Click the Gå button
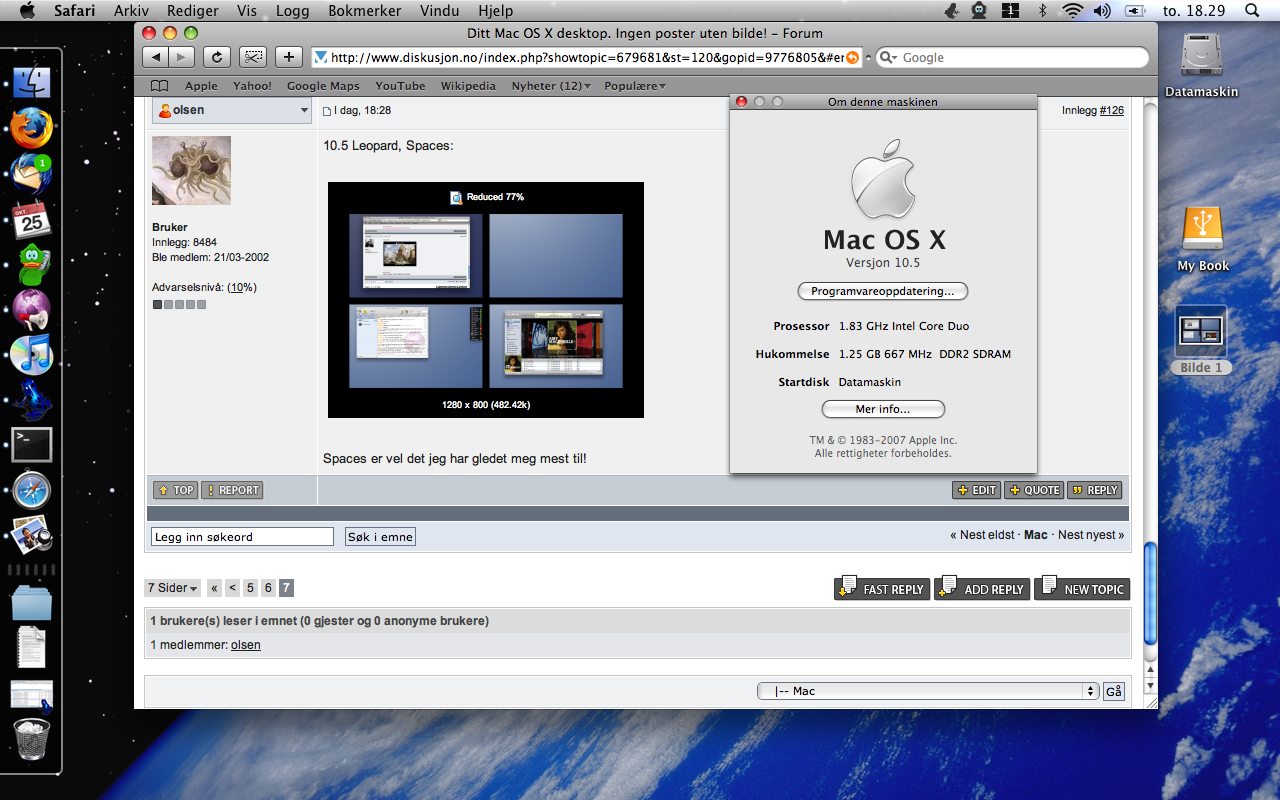Screen dimensions: 1280x800 point(1114,691)
